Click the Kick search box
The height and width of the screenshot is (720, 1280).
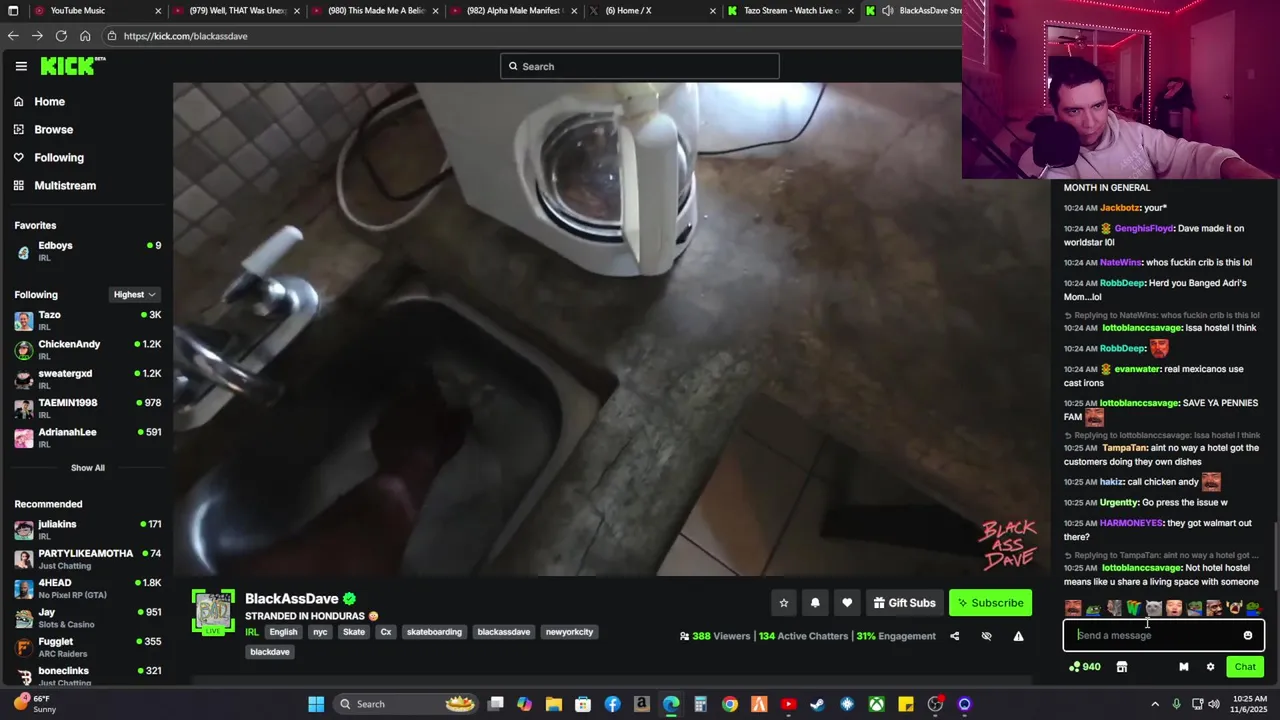pyautogui.click(x=639, y=66)
